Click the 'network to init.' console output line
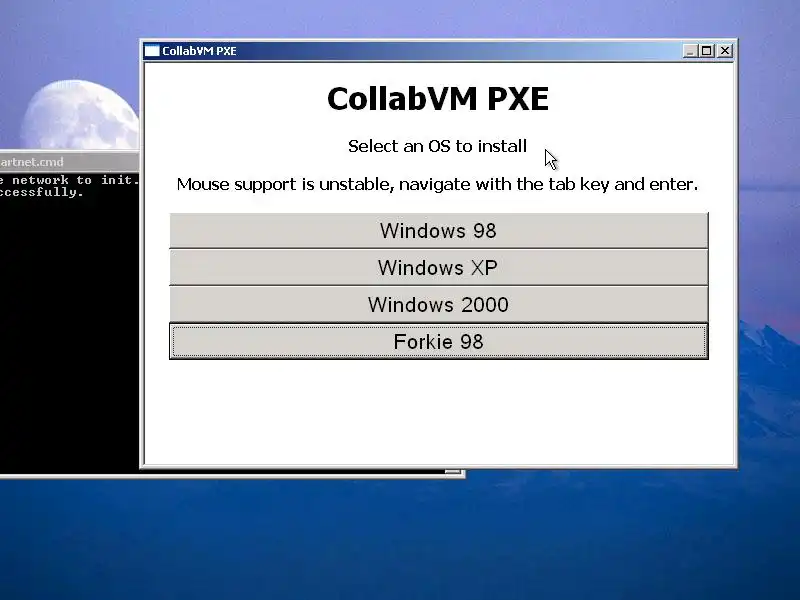 pos(69,180)
